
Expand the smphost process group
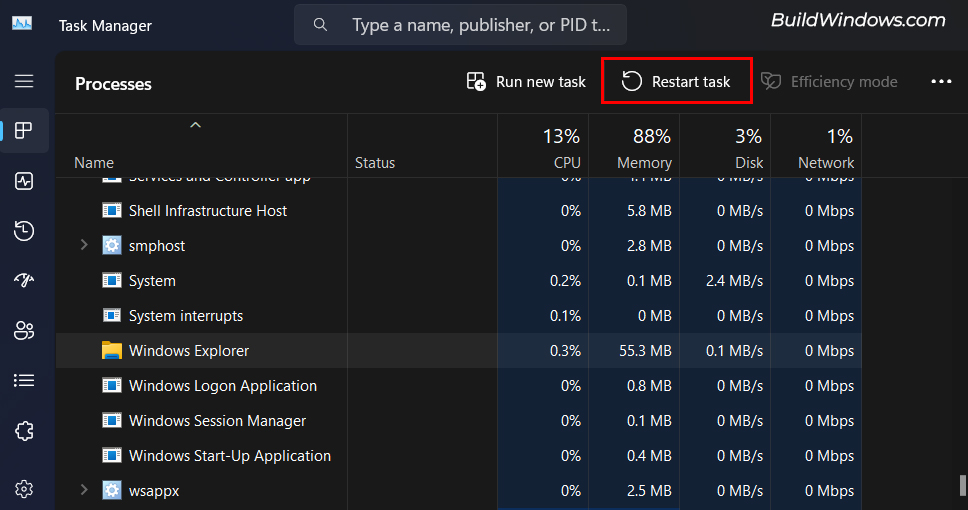coord(84,245)
